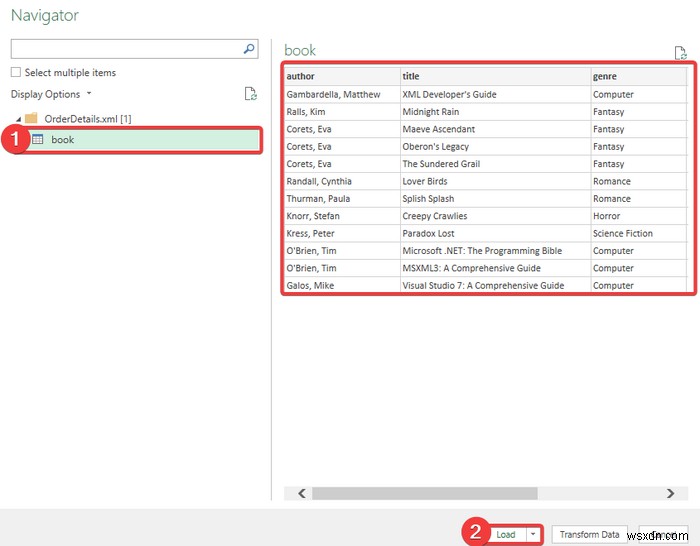Click the cell Knorr, Stefan
Viewport: 700px width, 546px height.
[x=342, y=216]
